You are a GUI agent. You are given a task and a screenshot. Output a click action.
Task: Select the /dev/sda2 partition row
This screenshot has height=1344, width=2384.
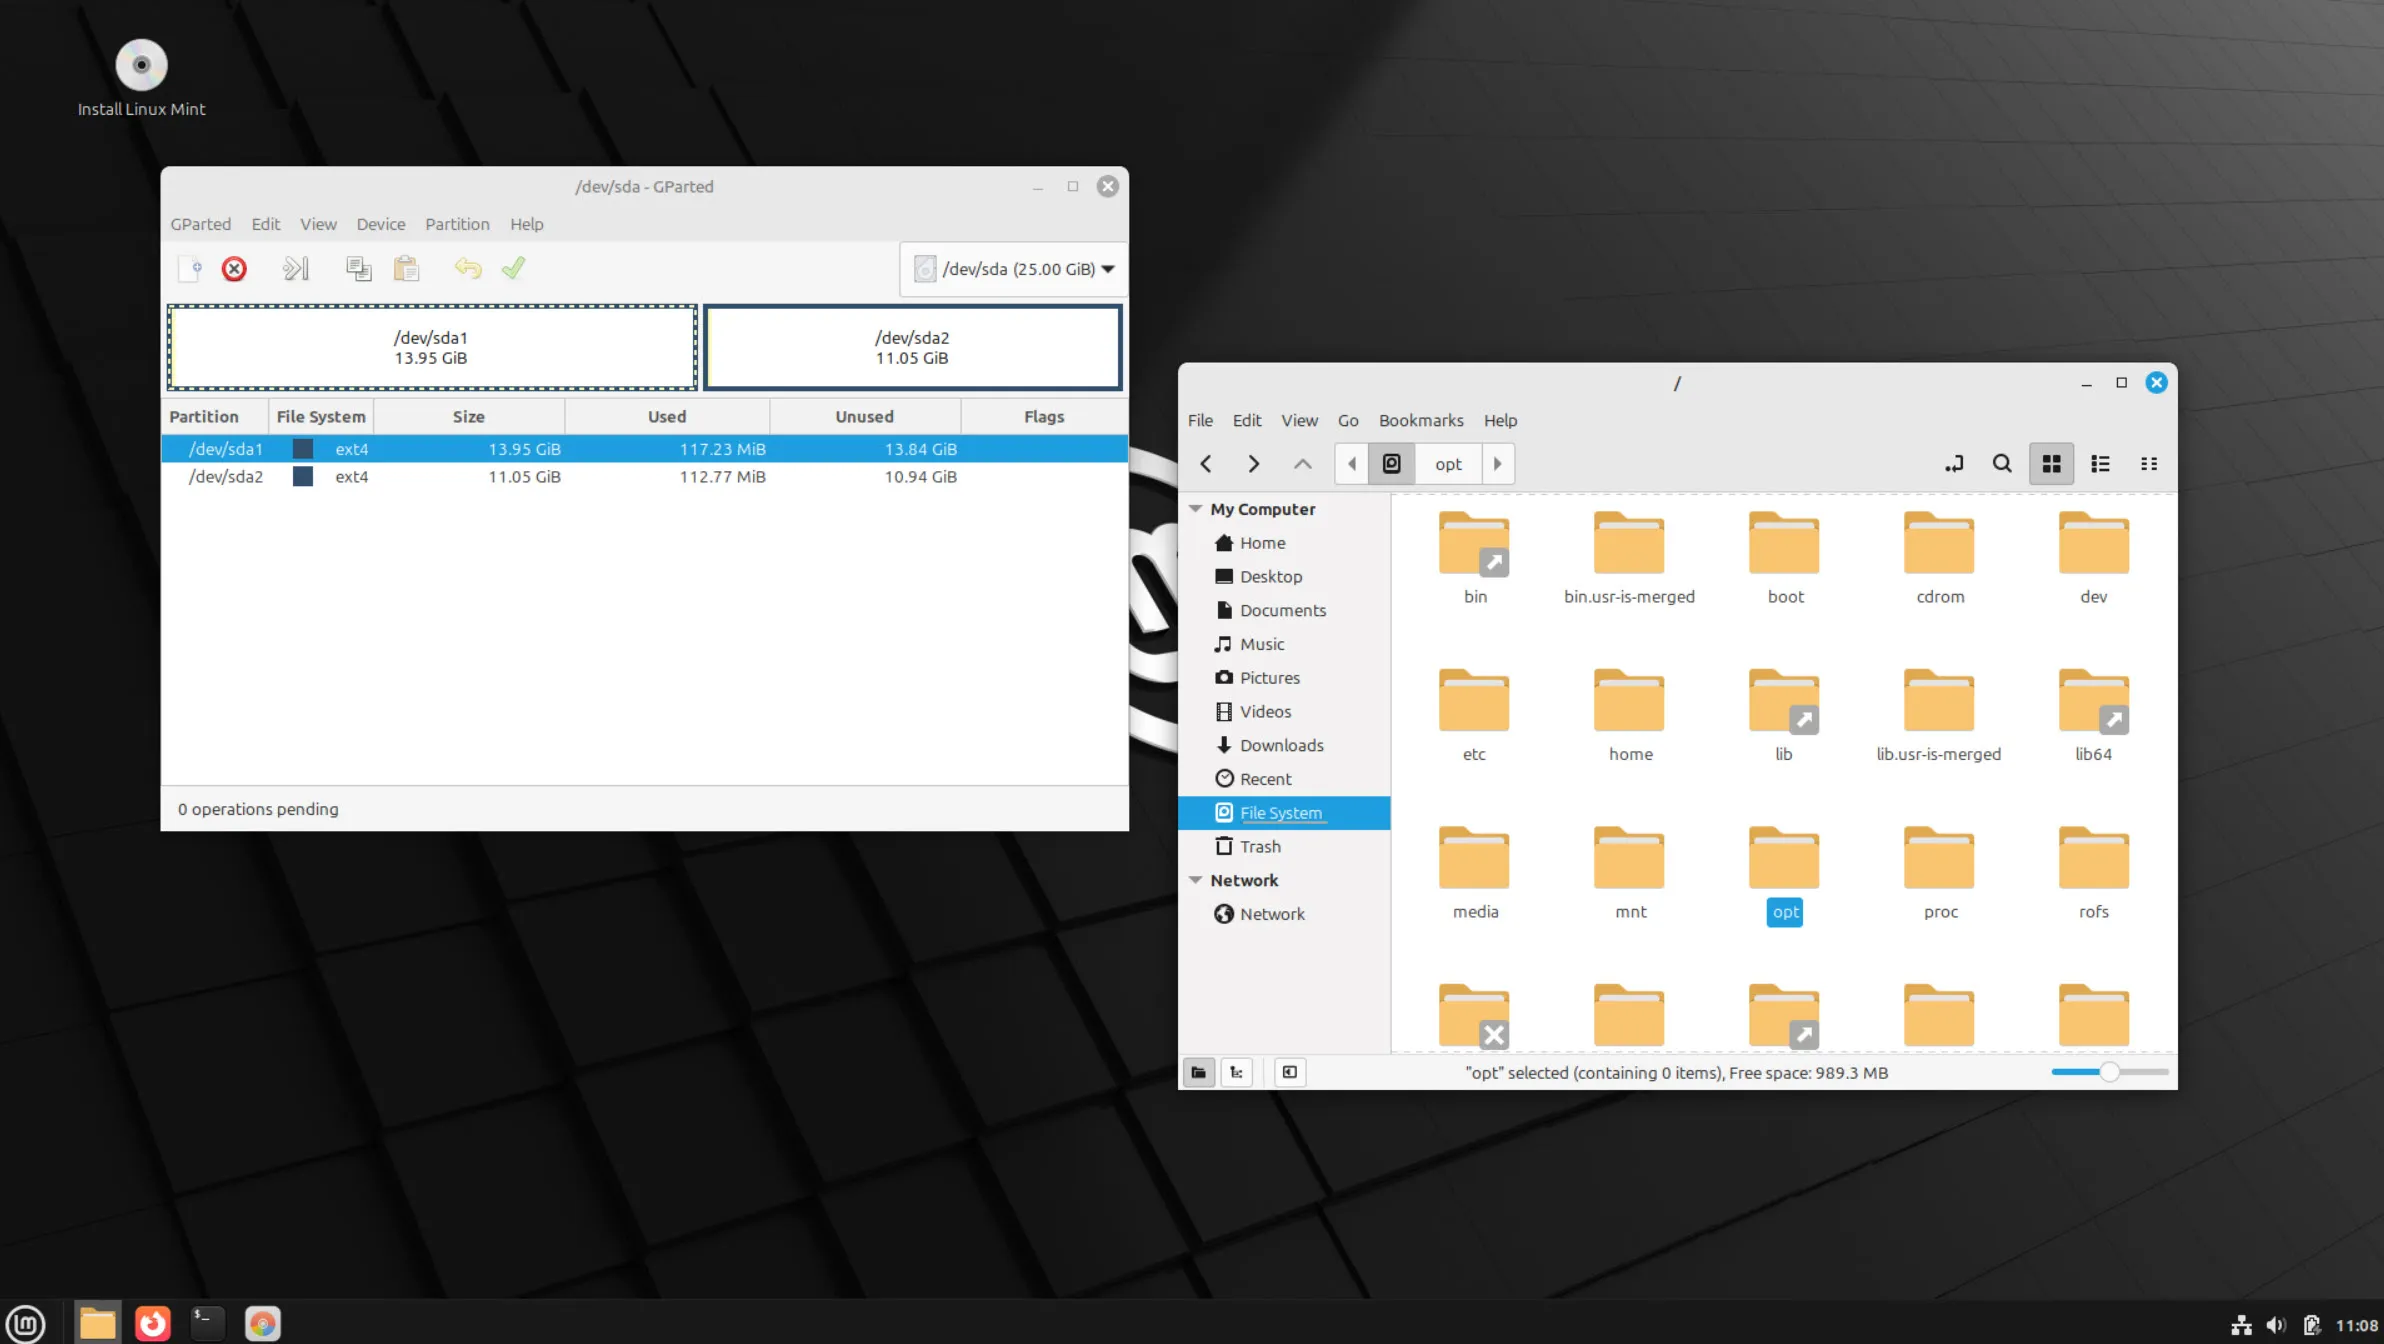coord(400,477)
